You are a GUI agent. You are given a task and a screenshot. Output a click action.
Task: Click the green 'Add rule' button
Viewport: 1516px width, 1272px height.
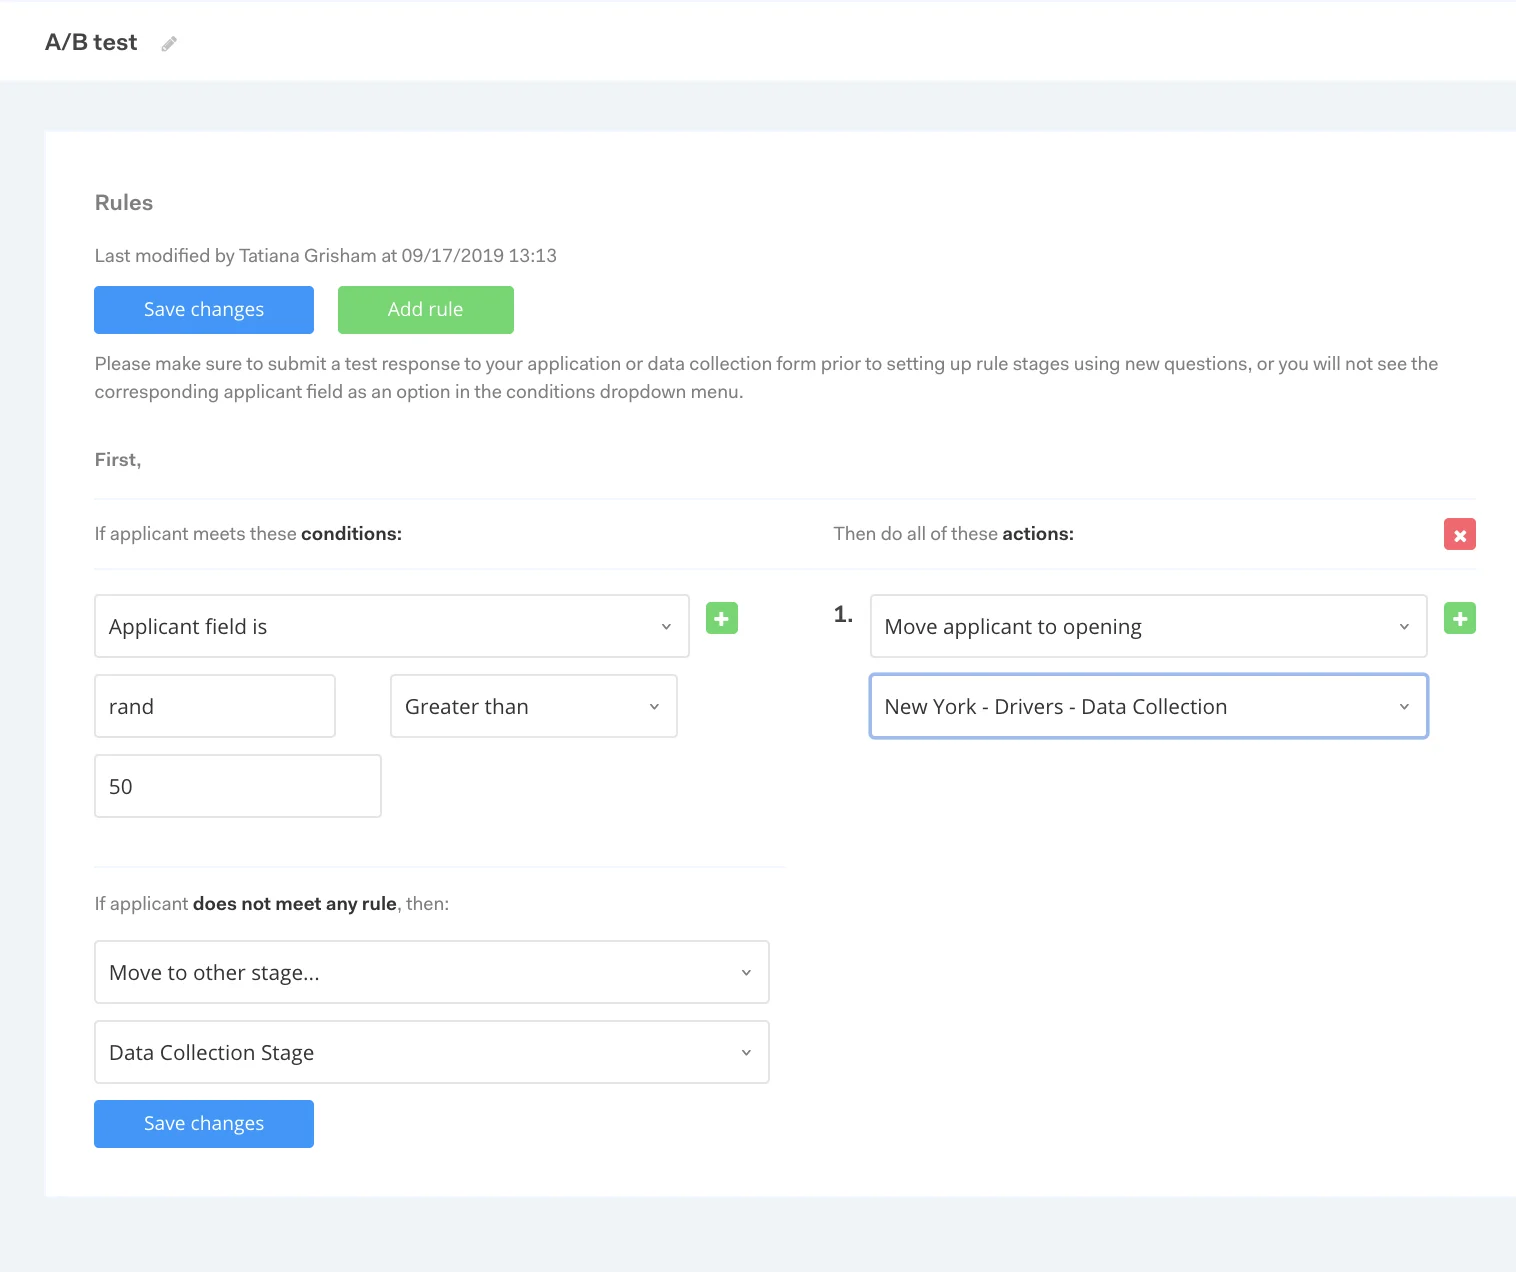pyautogui.click(x=426, y=310)
